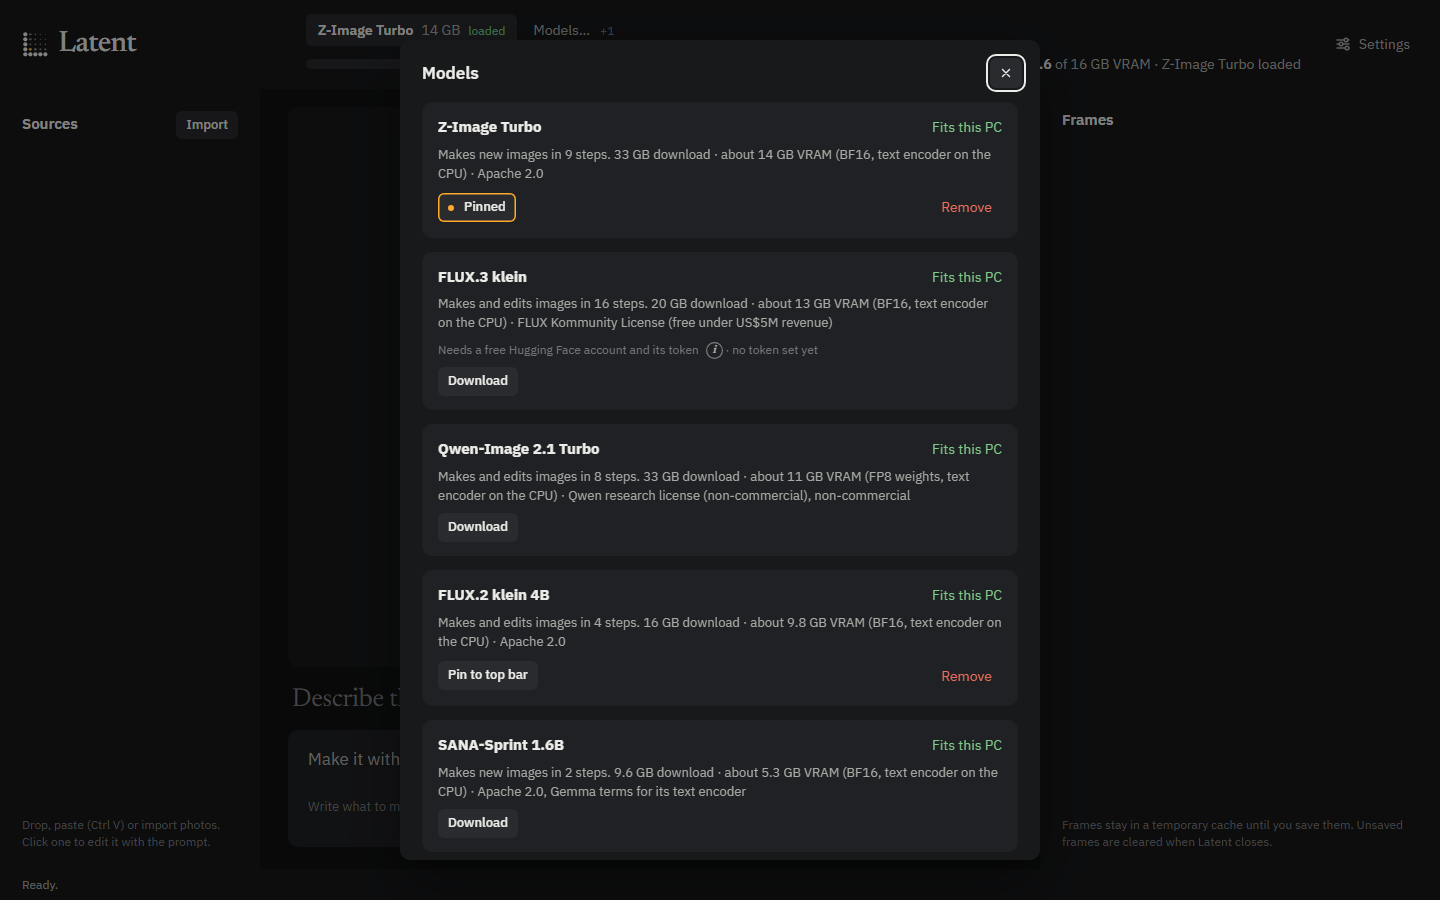The image size is (1440, 900).
Task: Click the info icon beside Hugging Face token note
Action: [x=714, y=350]
